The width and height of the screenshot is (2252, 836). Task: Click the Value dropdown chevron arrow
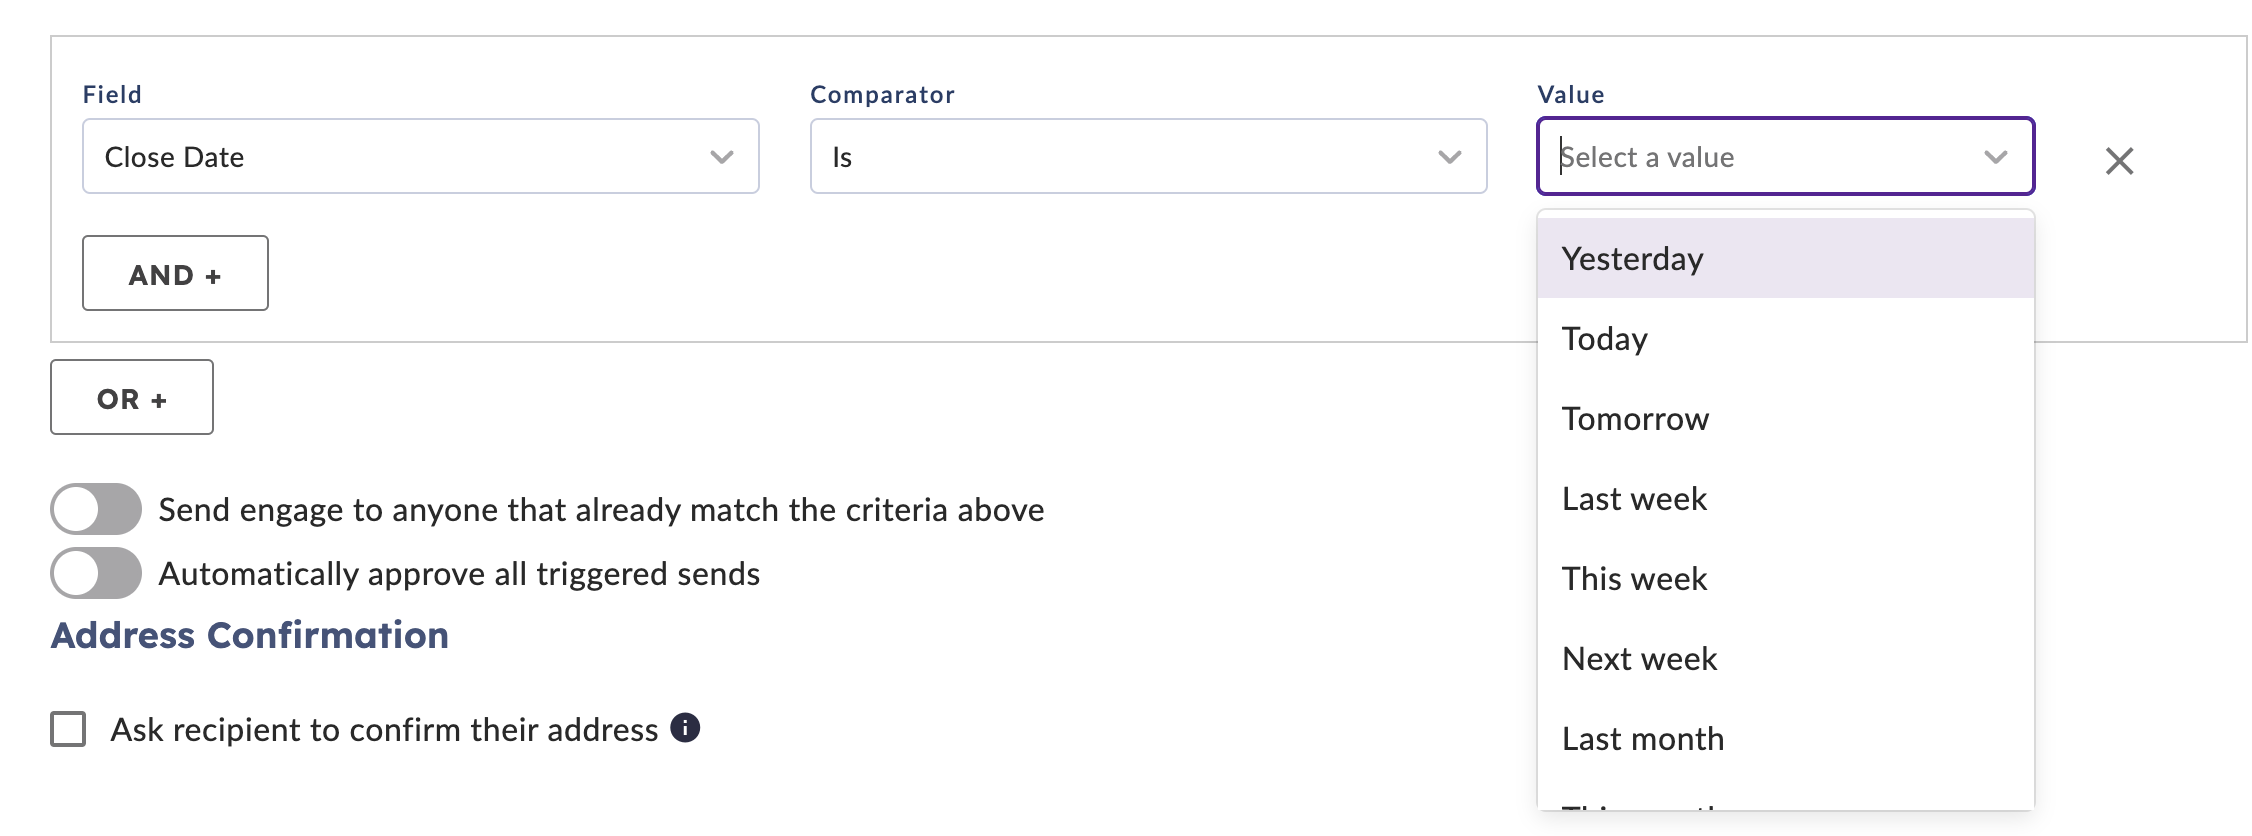tap(1995, 157)
